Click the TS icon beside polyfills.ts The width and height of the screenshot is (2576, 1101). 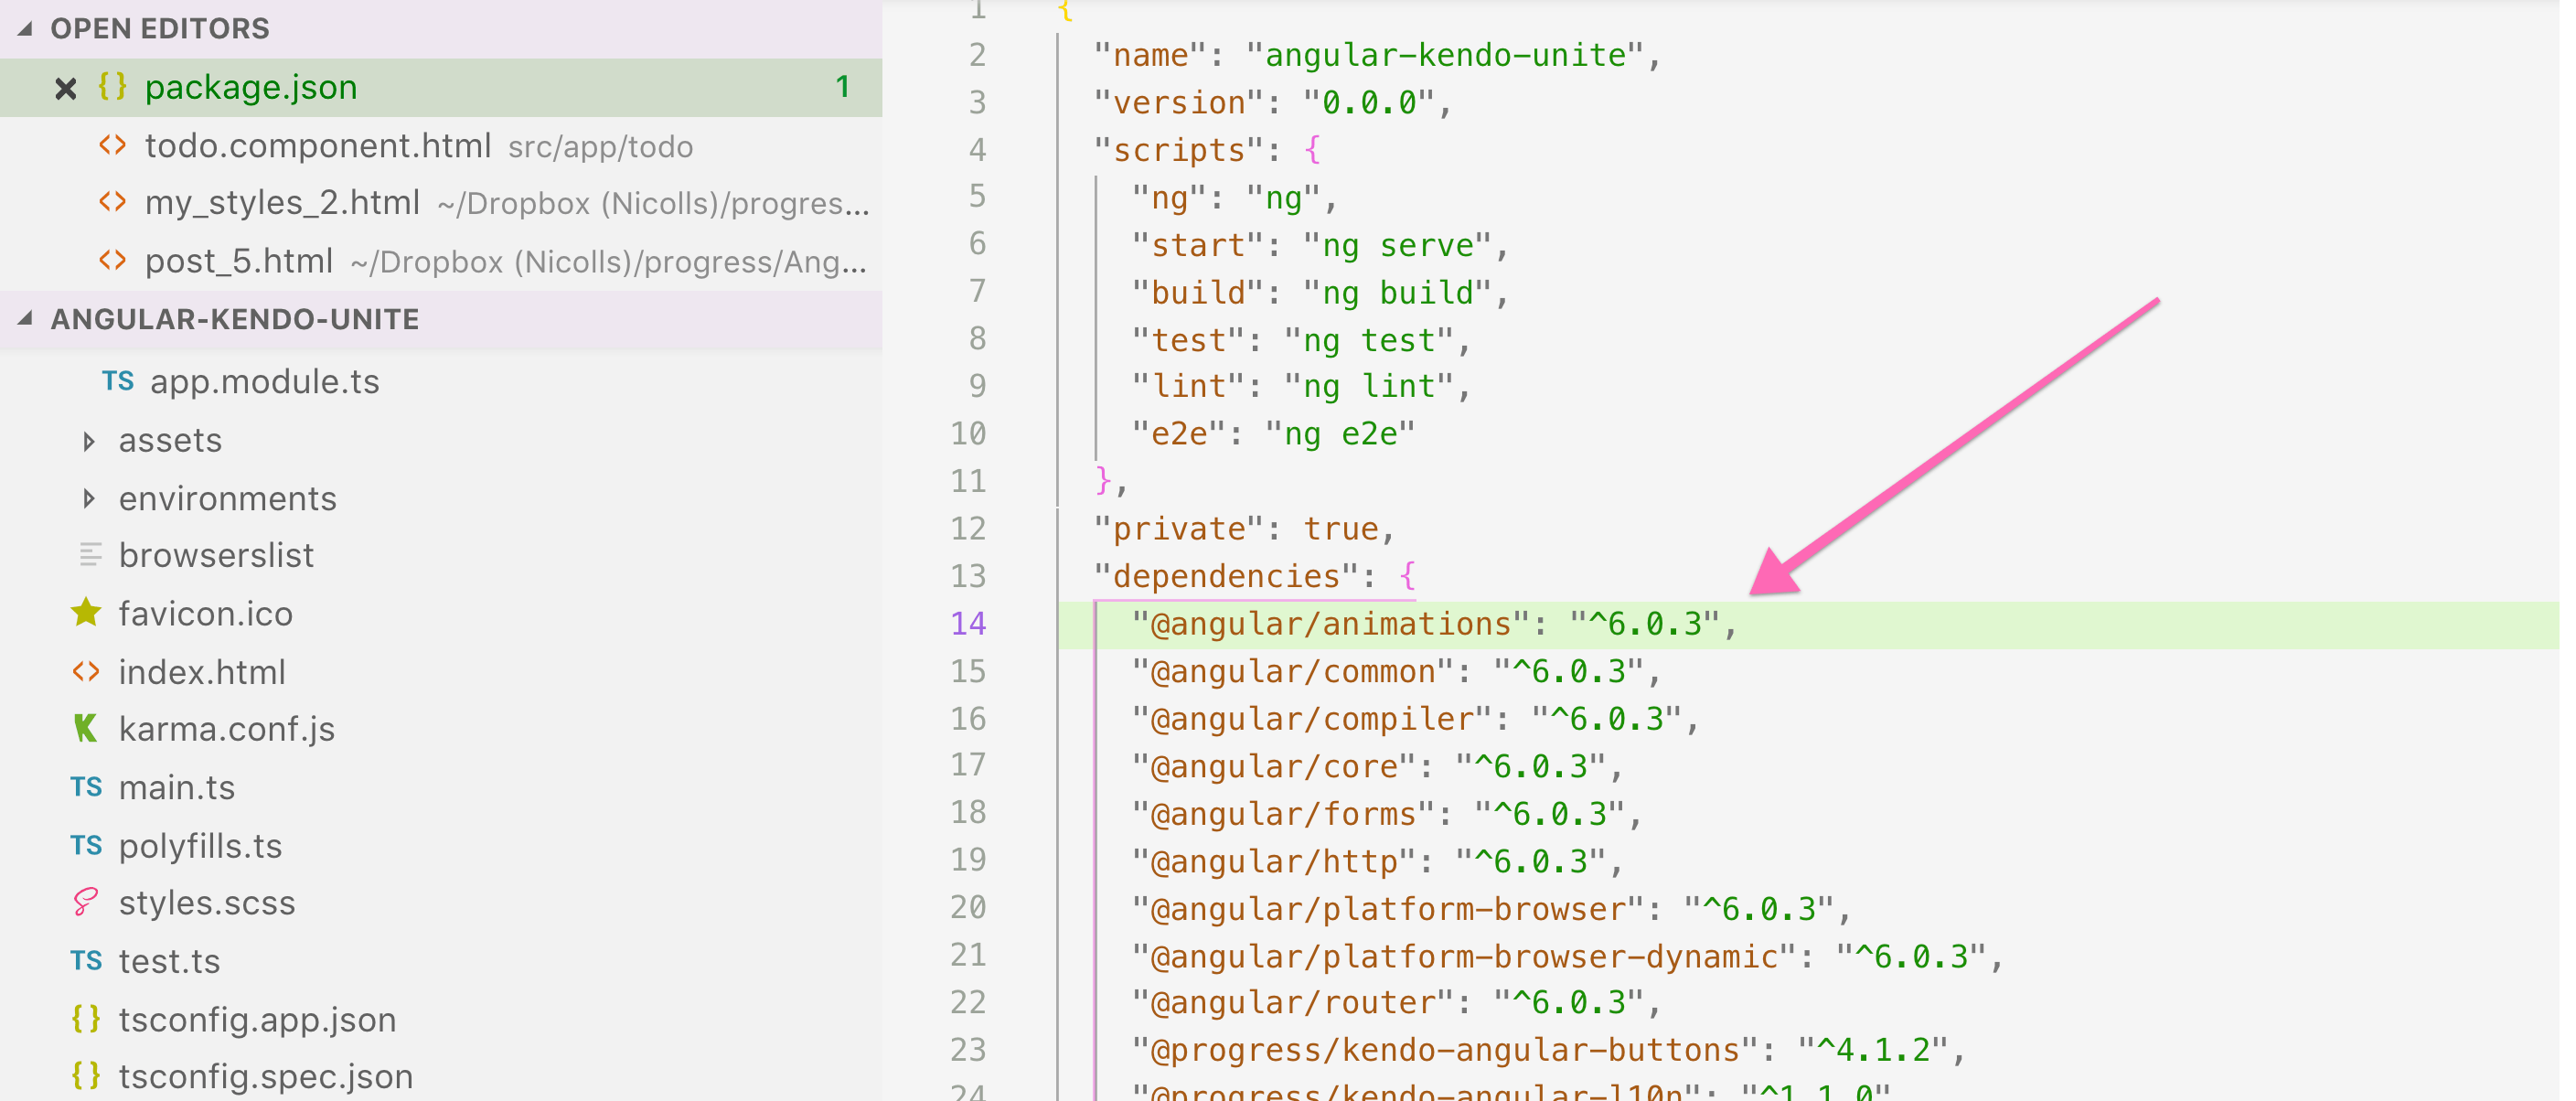[x=86, y=846]
